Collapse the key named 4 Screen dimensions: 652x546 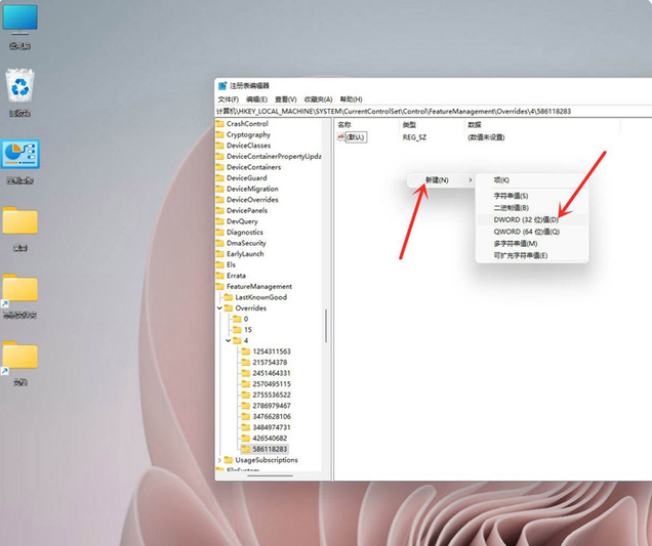click(x=227, y=341)
